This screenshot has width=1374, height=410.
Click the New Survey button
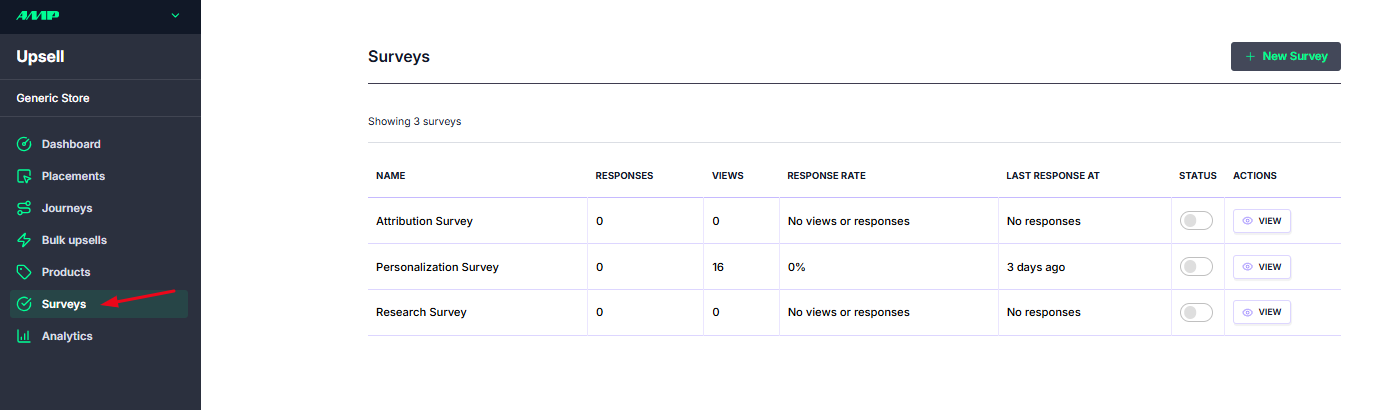1285,56
